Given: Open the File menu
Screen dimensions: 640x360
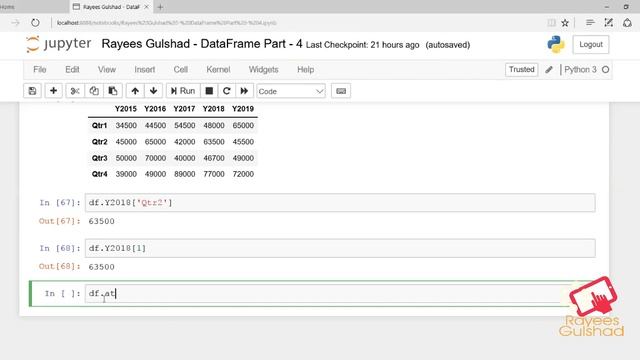Looking at the screenshot, I should click(x=40, y=70).
